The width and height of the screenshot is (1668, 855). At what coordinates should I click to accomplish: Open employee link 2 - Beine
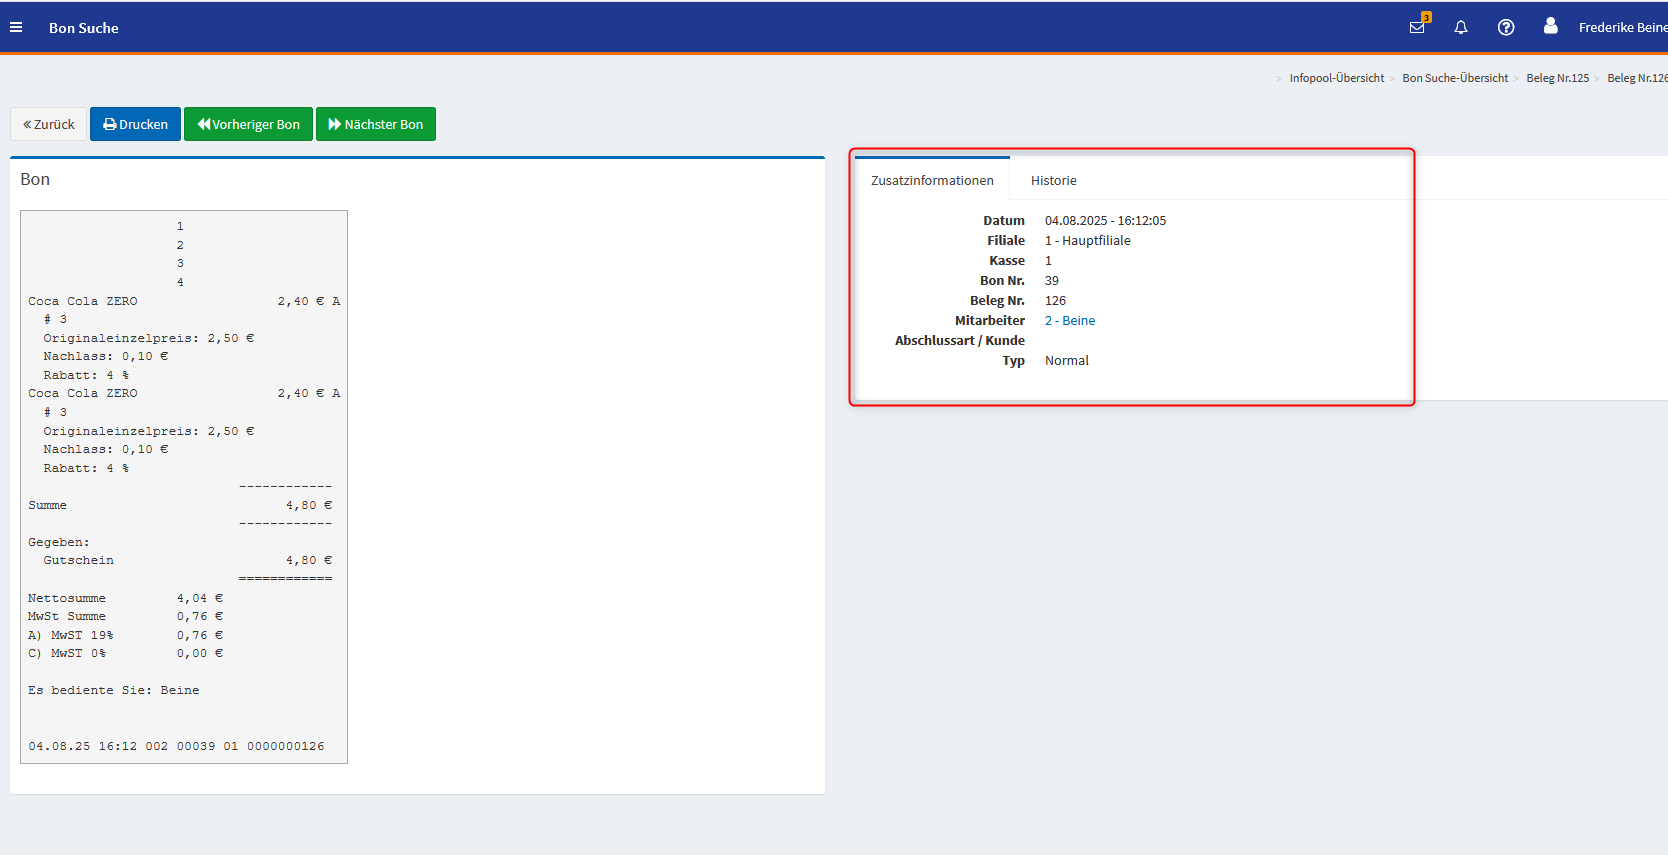tap(1070, 321)
